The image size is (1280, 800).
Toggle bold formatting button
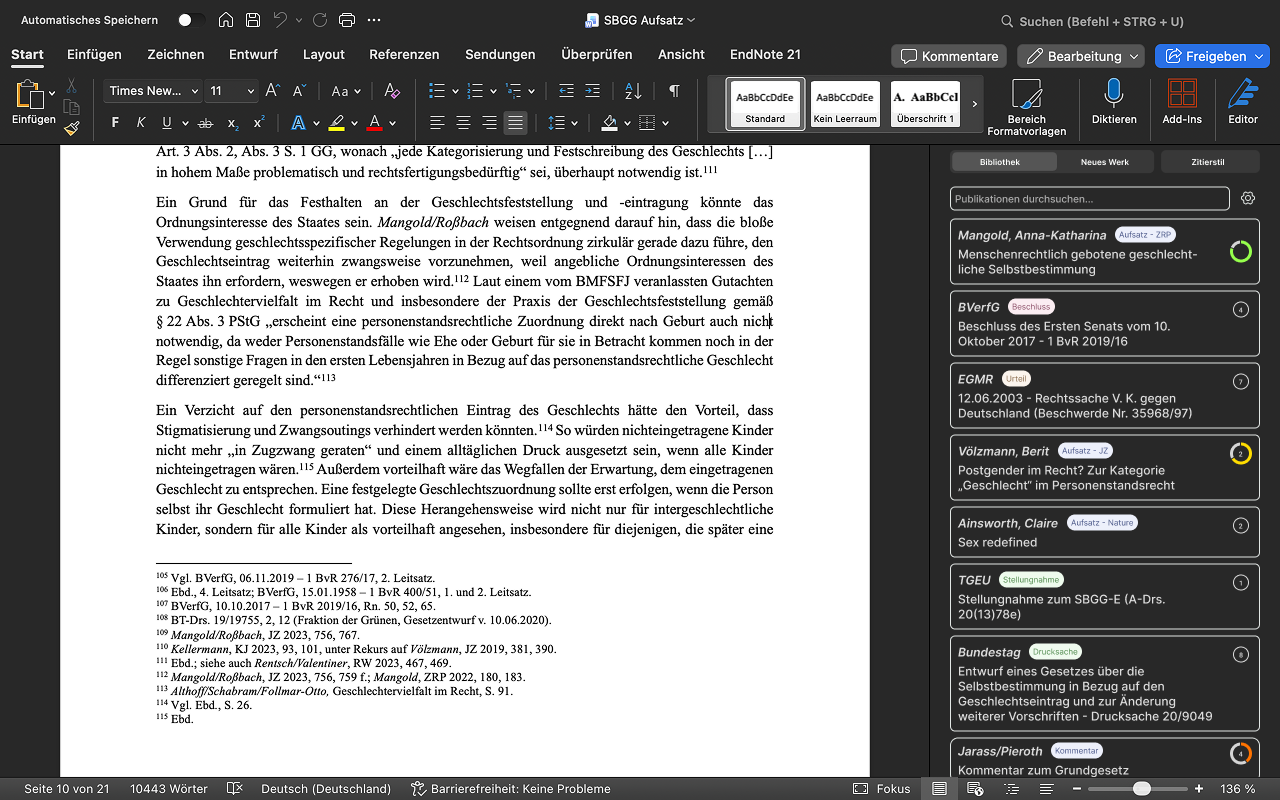[x=115, y=123]
